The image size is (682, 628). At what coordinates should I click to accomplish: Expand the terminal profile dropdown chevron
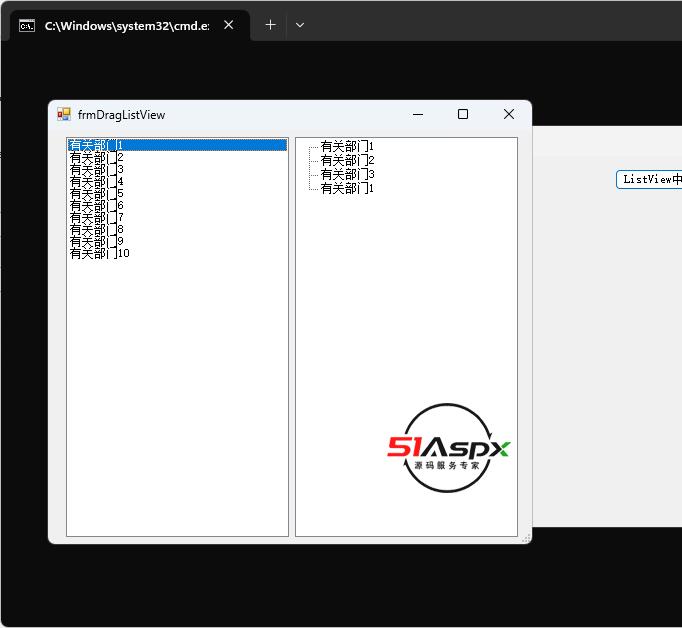coord(299,25)
